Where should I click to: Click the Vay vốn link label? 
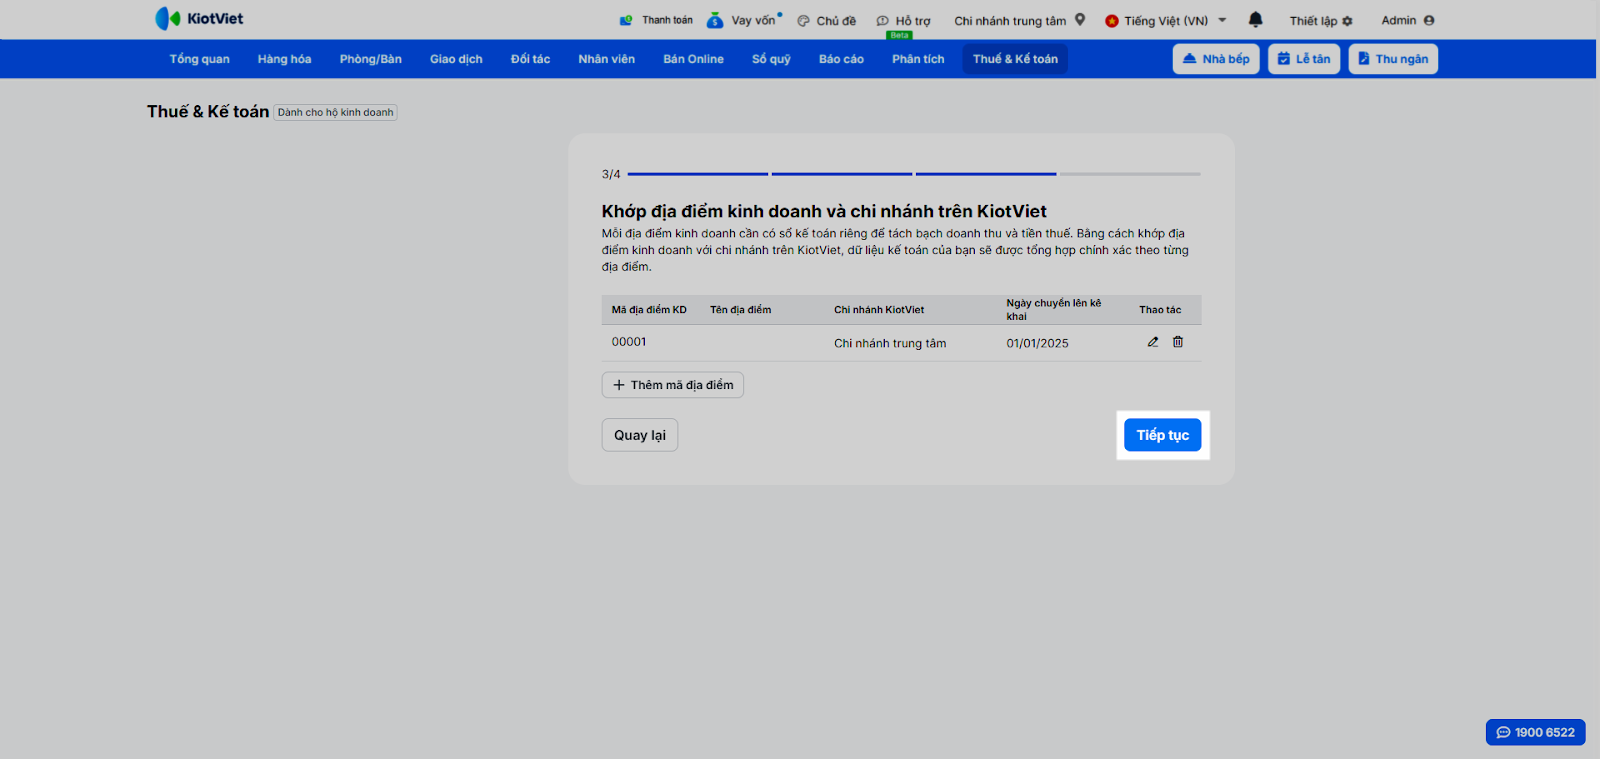[753, 21]
